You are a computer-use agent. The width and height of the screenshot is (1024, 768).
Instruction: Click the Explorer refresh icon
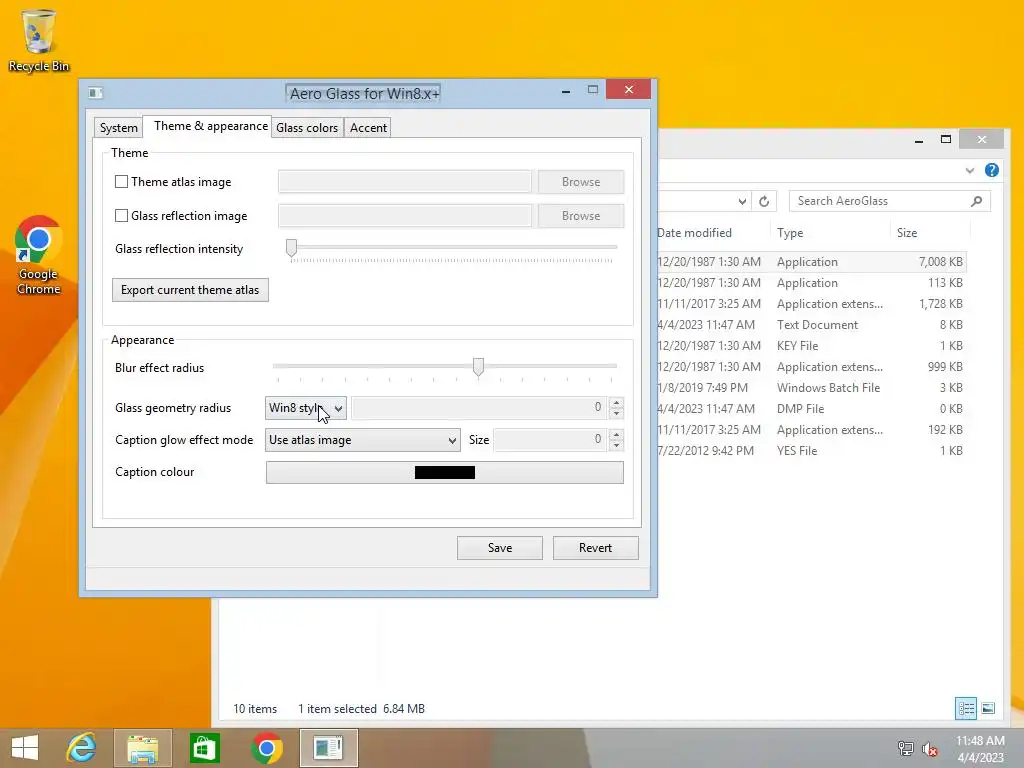[764, 201]
